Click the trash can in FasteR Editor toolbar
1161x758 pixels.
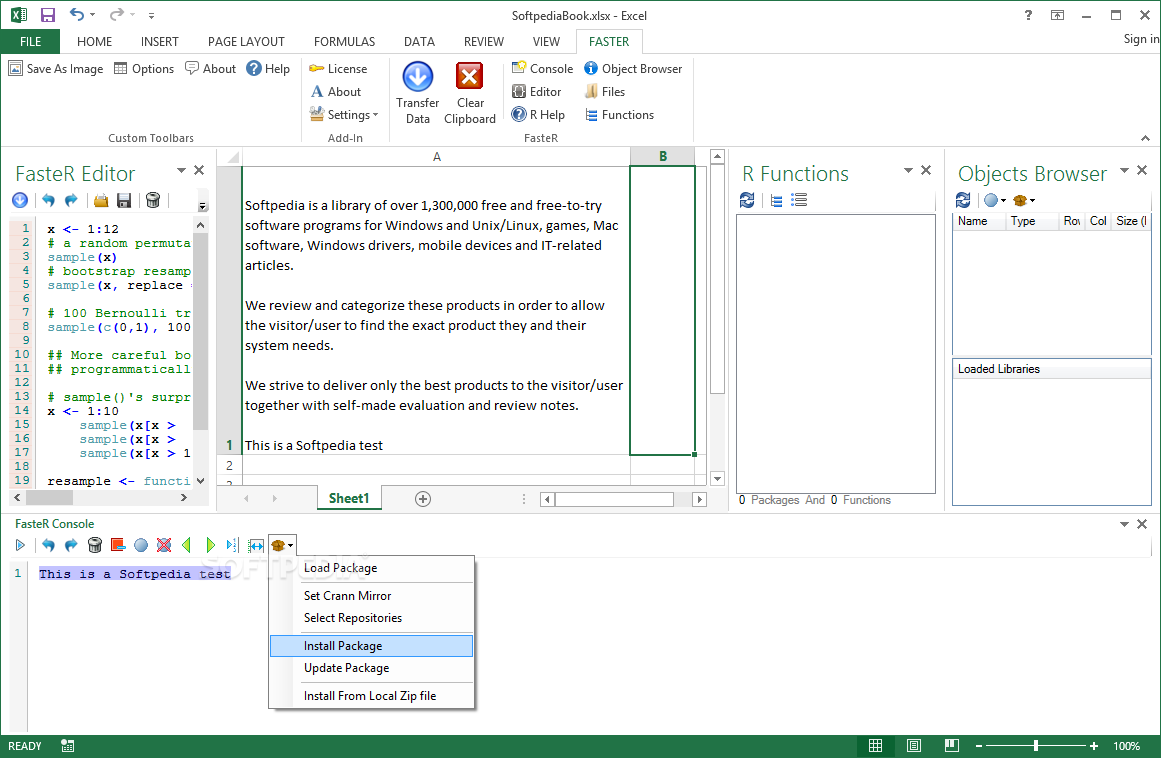tap(153, 200)
